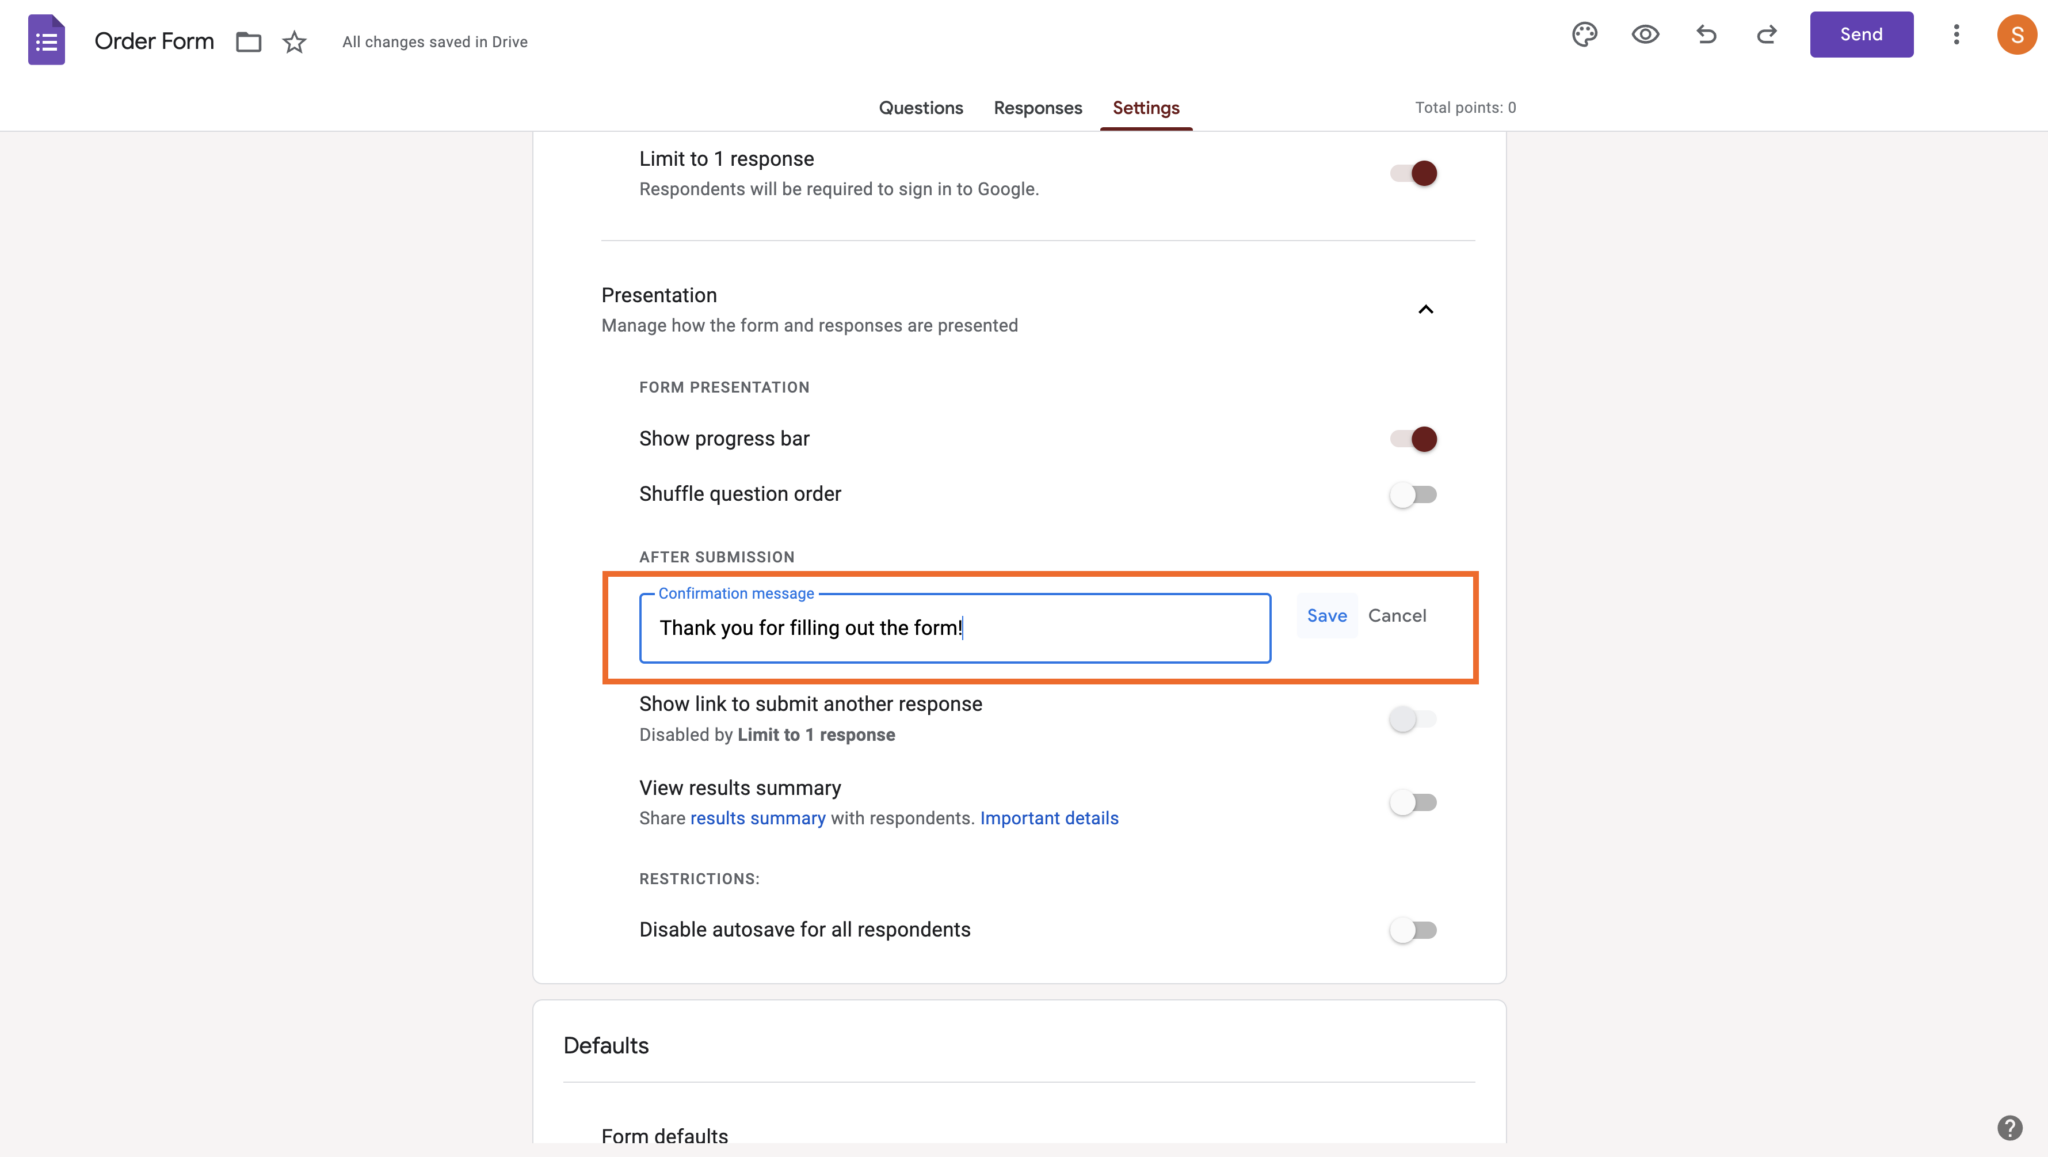
Task: Open the Important details link
Action: (x=1049, y=818)
